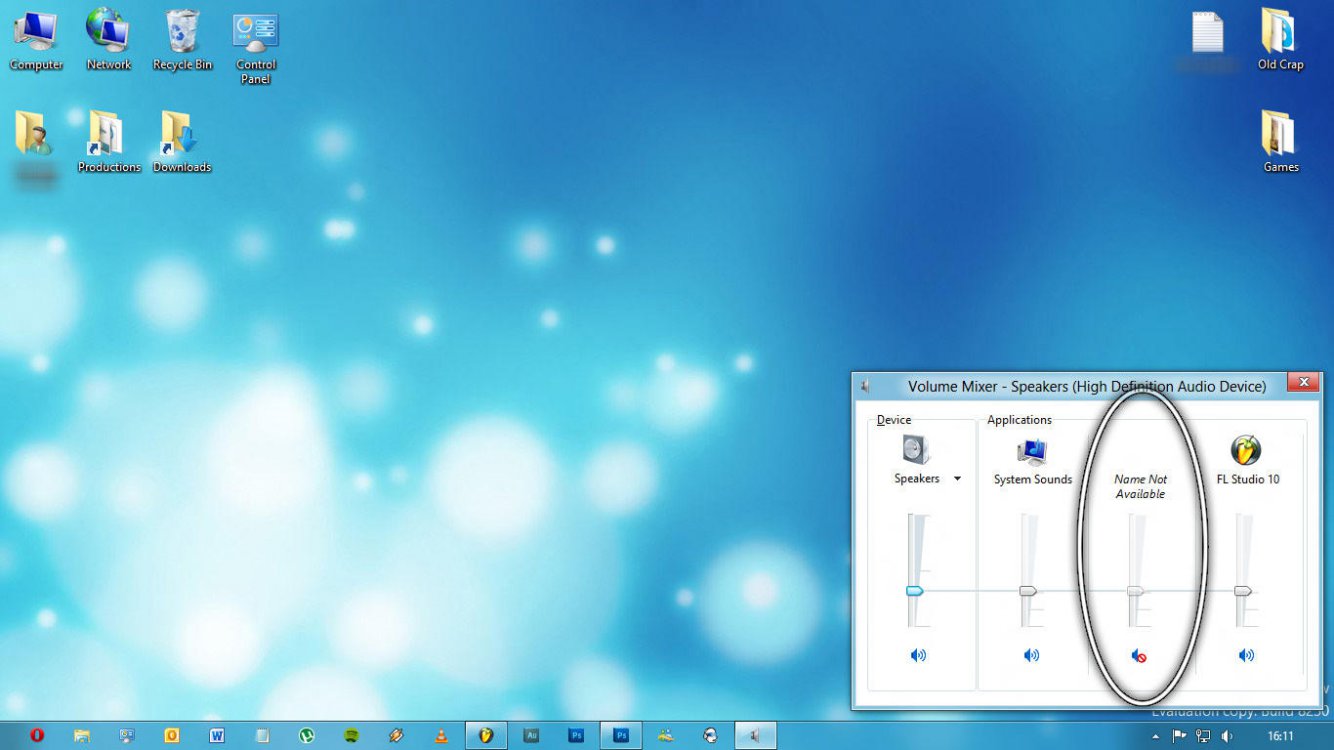The height and width of the screenshot is (750, 1334).
Task: Select the Downloads folder shortcut
Action: click(181, 142)
